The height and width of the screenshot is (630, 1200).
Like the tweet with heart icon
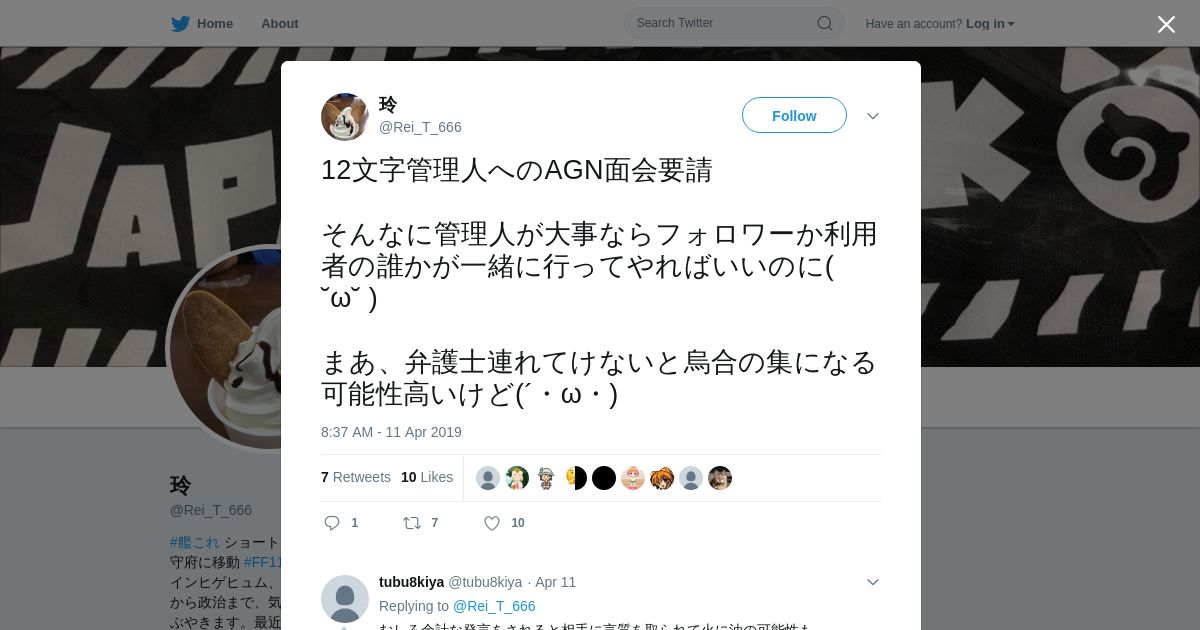(x=492, y=523)
